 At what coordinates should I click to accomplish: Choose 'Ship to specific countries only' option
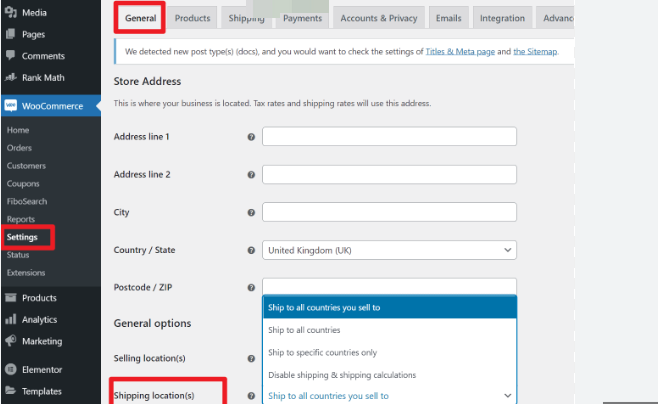(x=322, y=352)
